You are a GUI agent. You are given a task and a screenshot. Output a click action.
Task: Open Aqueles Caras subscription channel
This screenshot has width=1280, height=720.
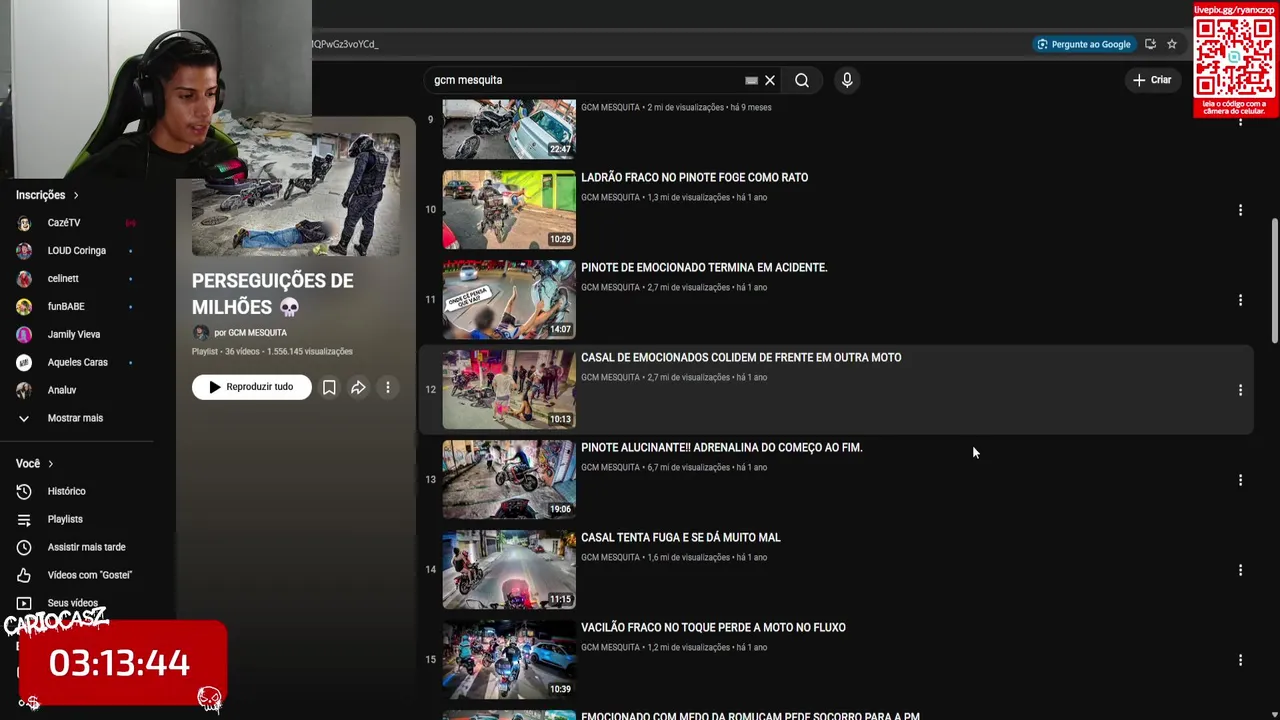point(76,362)
